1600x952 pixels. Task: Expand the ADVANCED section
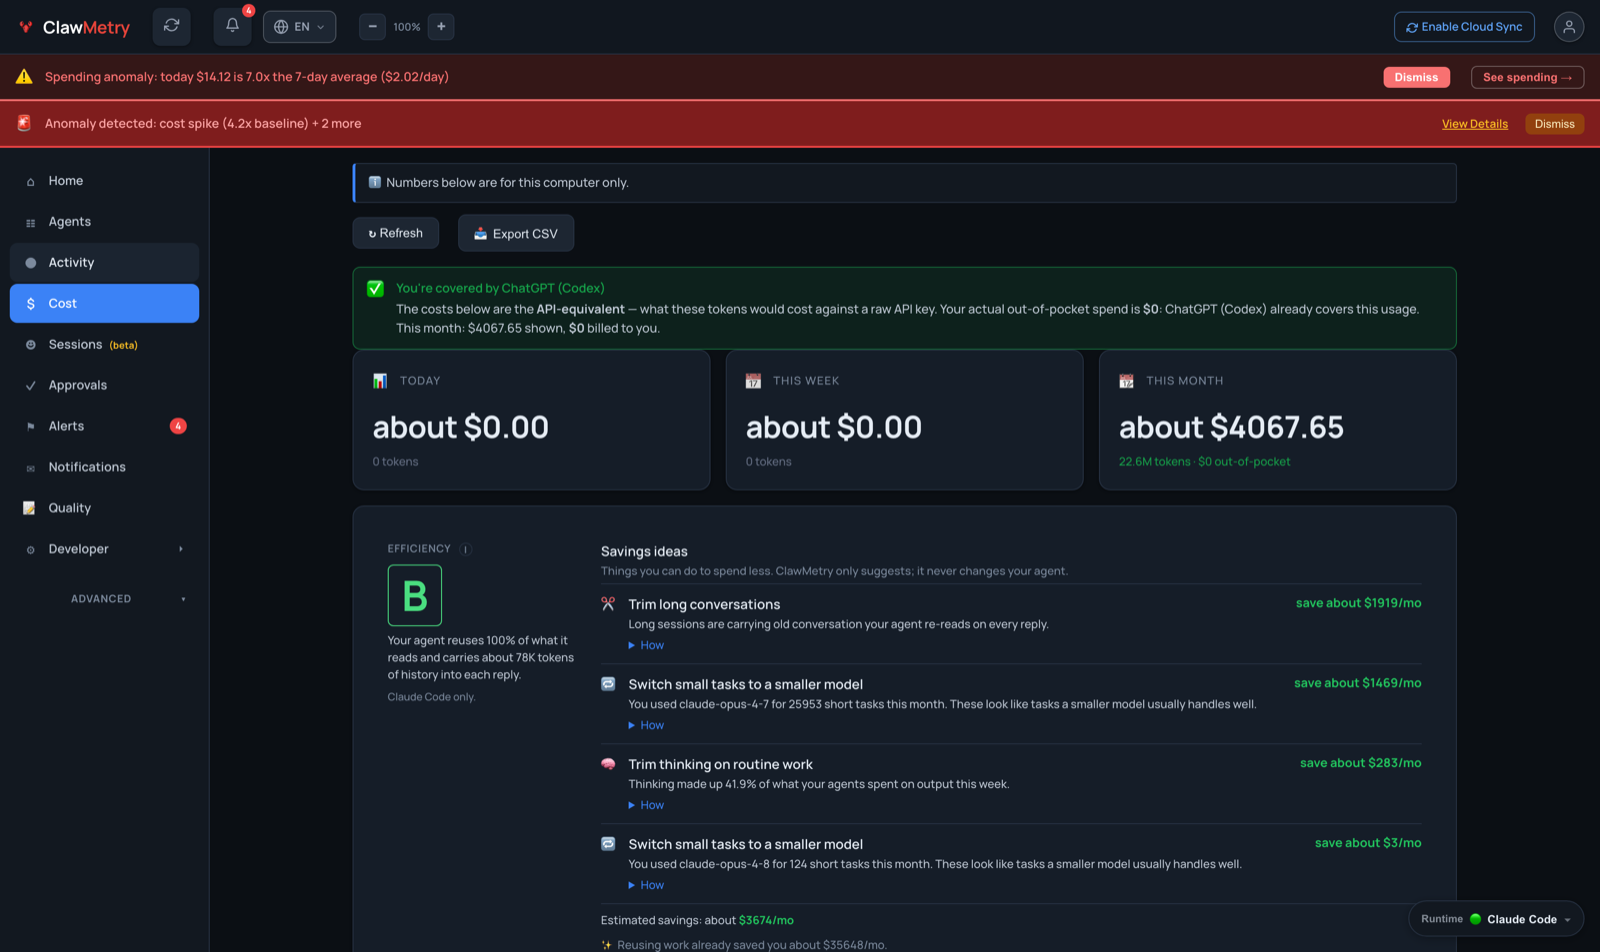click(x=128, y=599)
